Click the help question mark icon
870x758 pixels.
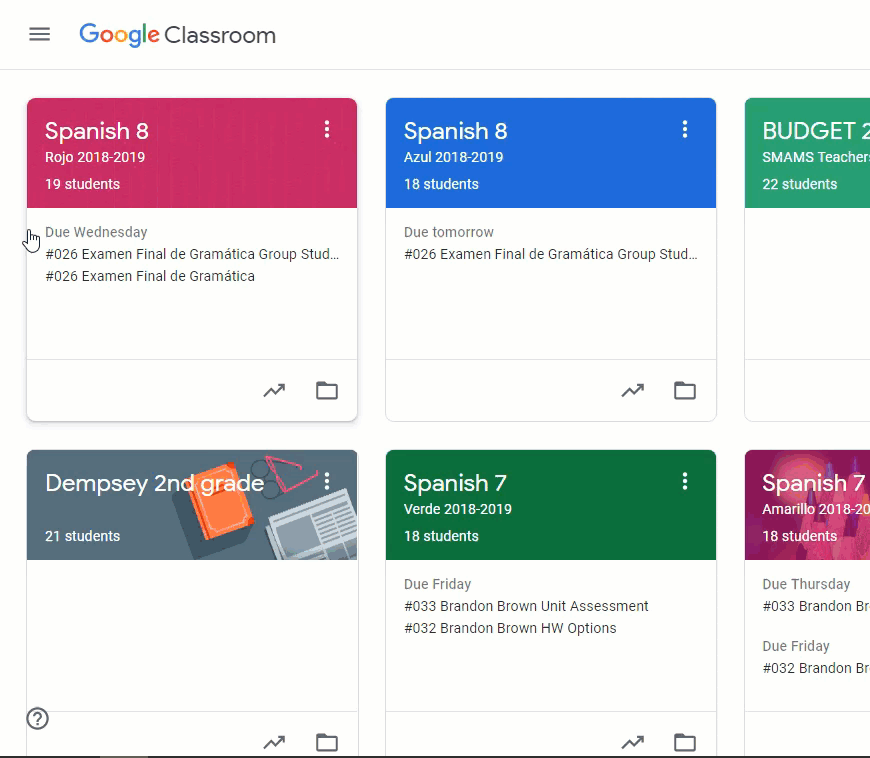click(x=38, y=719)
